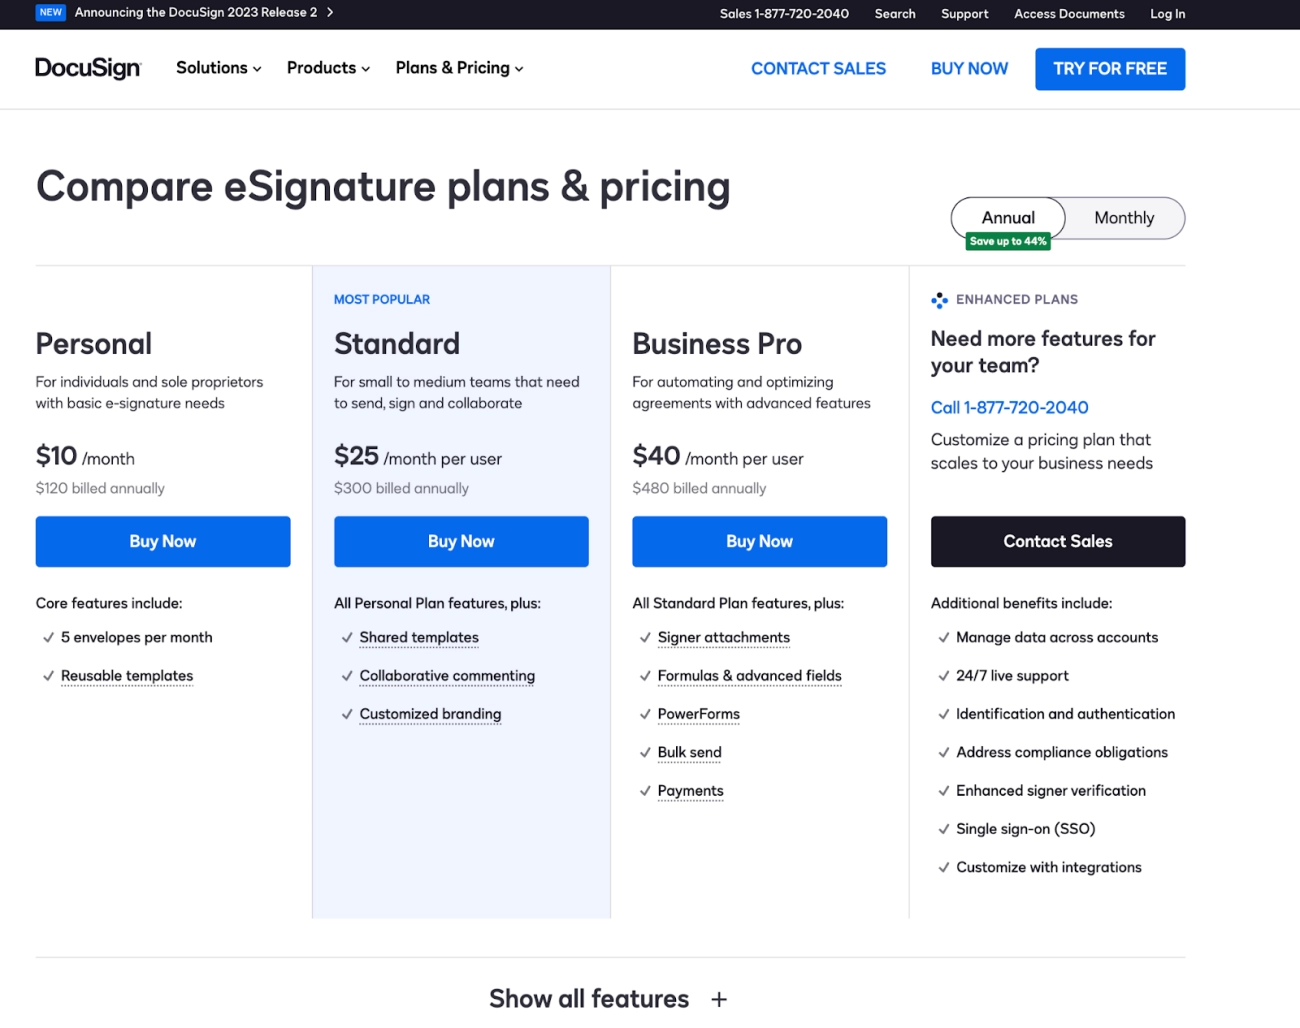Click Contact Sales for Enhanced Plans

tap(1057, 541)
